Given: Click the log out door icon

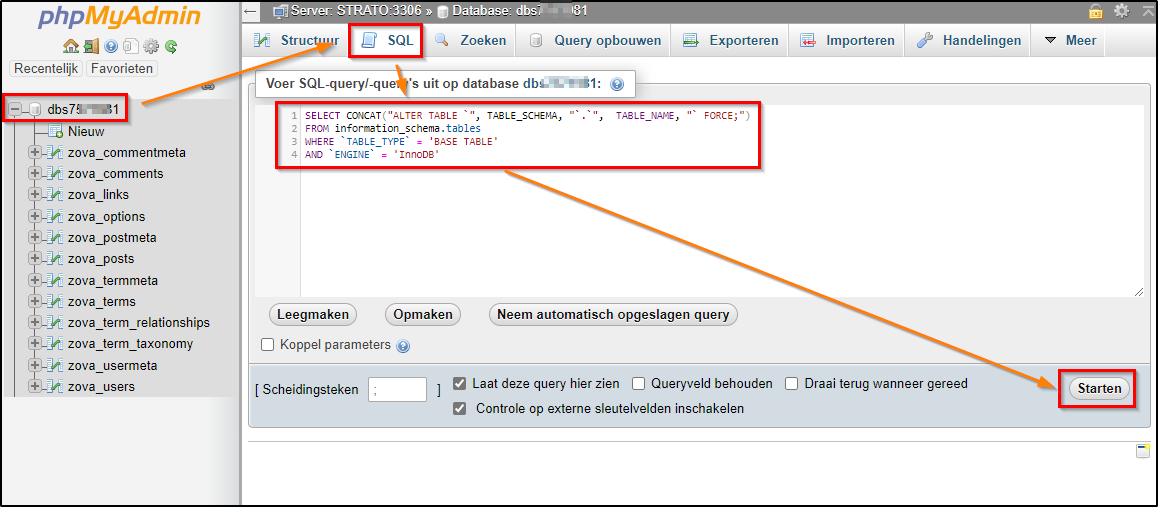Looking at the screenshot, I should point(91,46).
